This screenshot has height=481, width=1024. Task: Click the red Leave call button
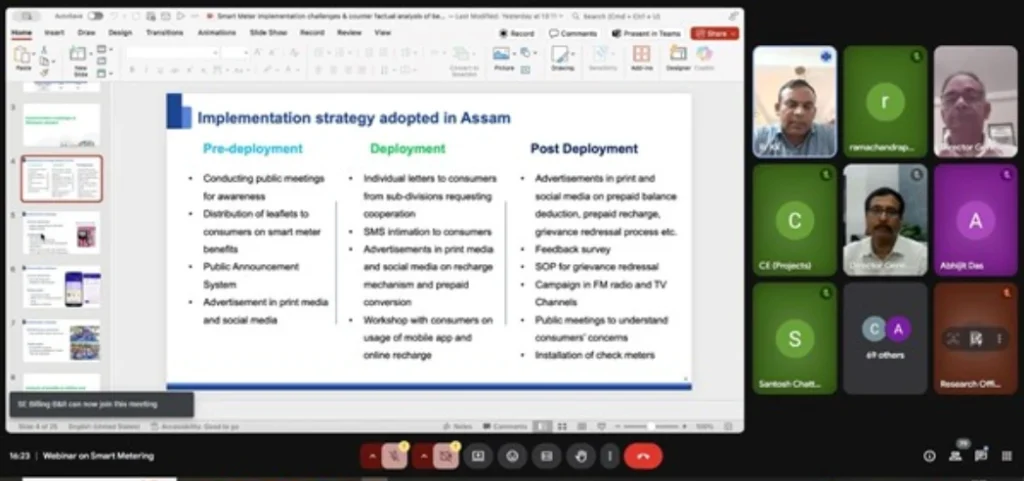(x=643, y=456)
